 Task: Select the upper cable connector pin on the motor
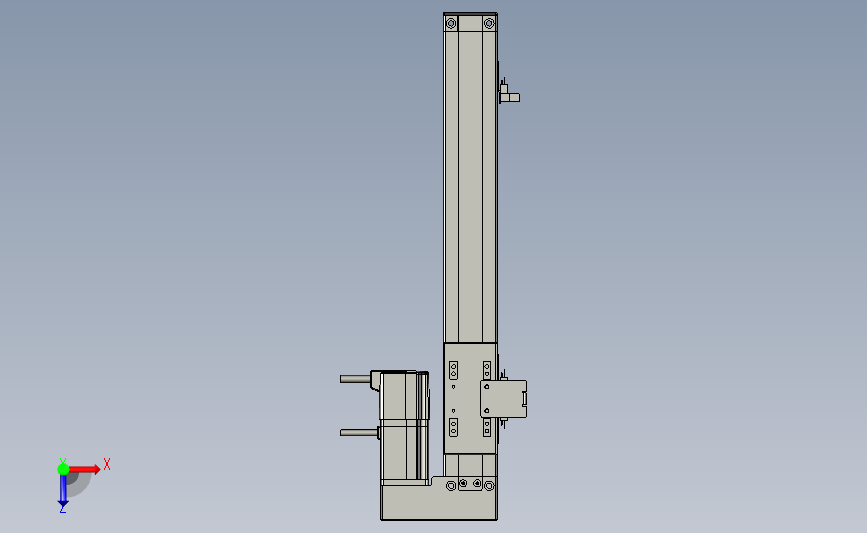(356, 379)
